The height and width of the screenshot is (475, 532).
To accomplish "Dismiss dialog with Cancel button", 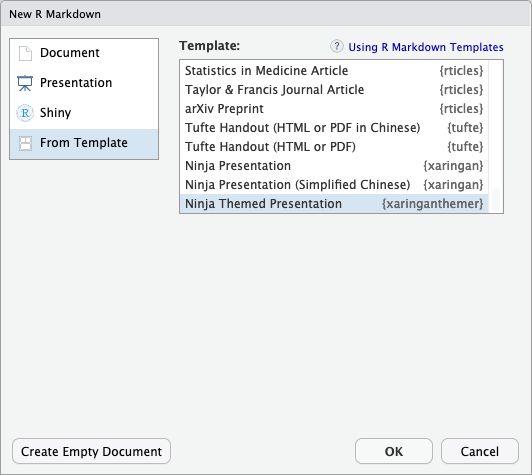I will click(480, 451).
